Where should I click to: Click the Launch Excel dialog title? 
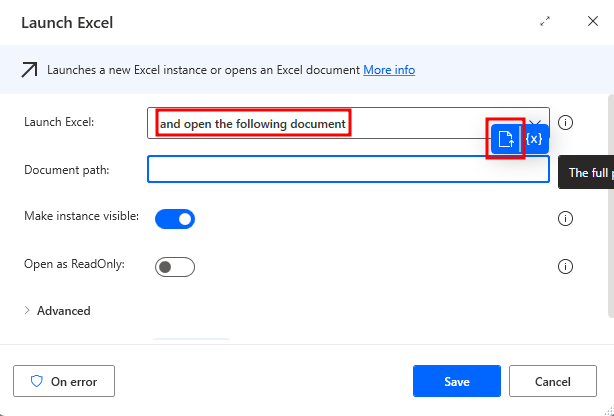pos(67,23)
